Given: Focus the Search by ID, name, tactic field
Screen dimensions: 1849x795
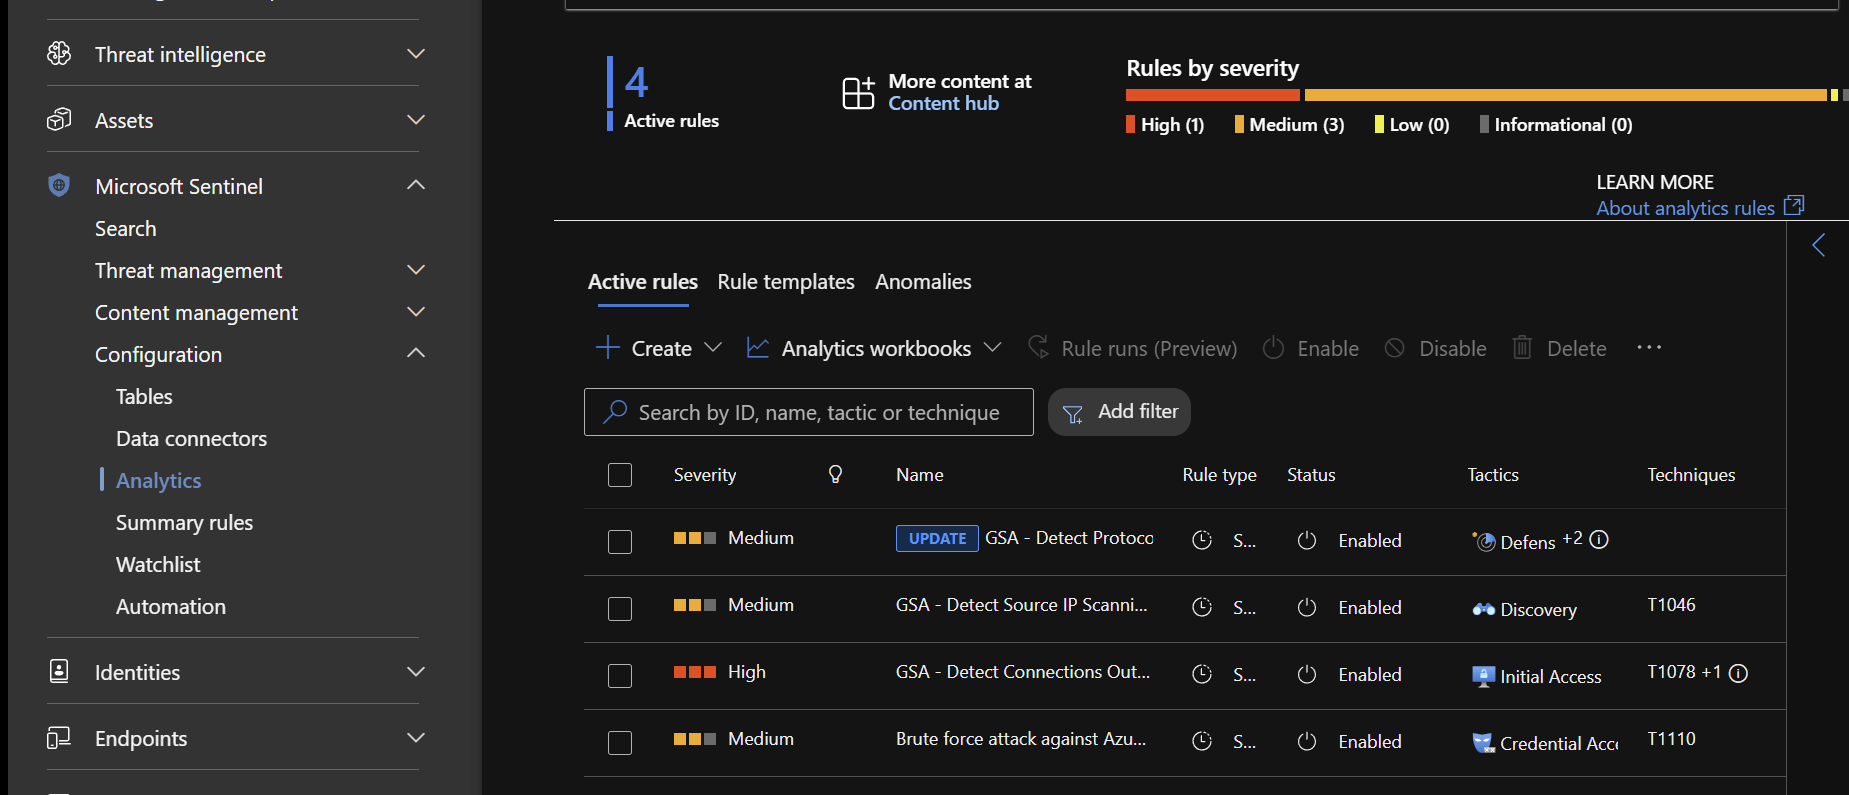Looking at the screenshot, I should point(809,412).
